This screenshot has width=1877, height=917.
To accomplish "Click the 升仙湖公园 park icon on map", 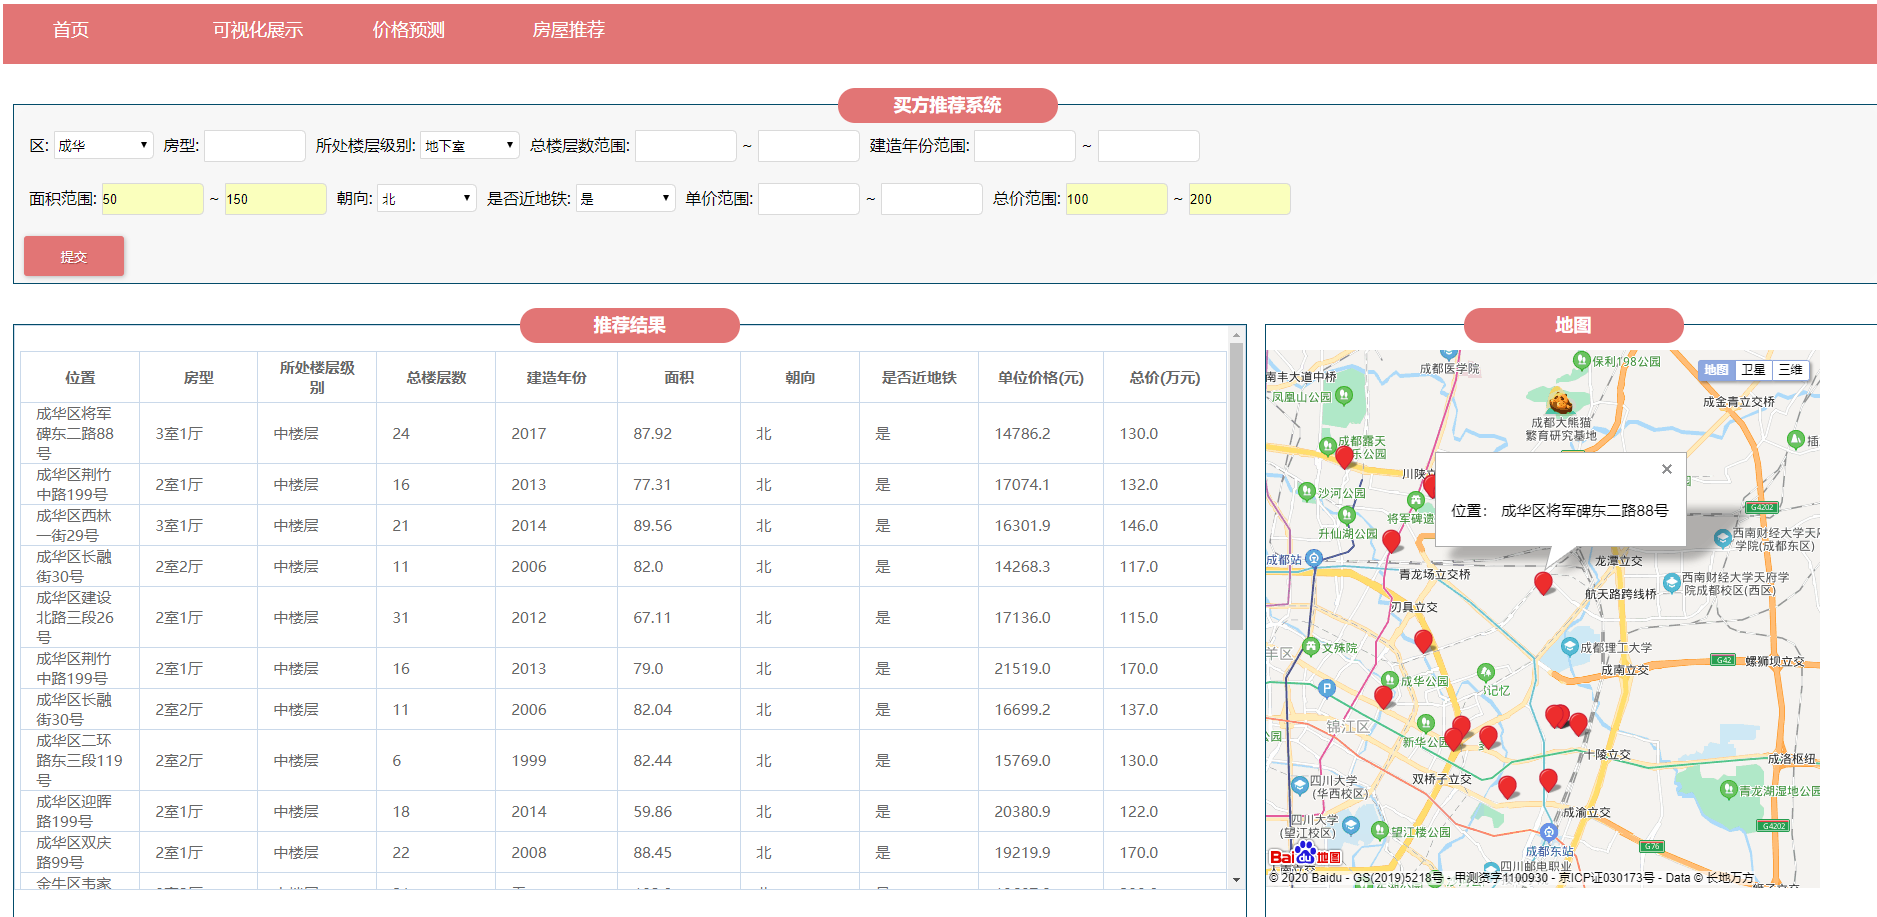I will pyautogui.click(x=1346, y=515).
